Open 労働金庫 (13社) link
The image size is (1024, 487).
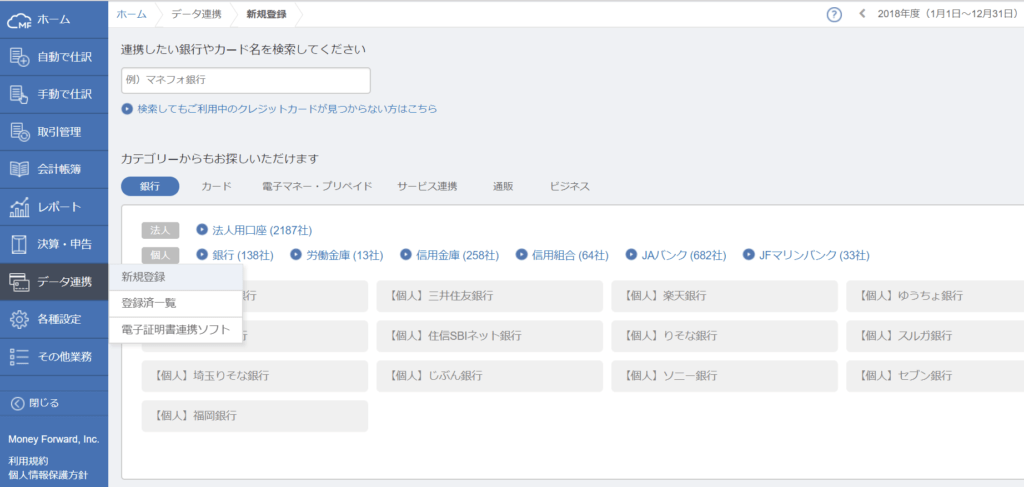(x=345, y=255)
